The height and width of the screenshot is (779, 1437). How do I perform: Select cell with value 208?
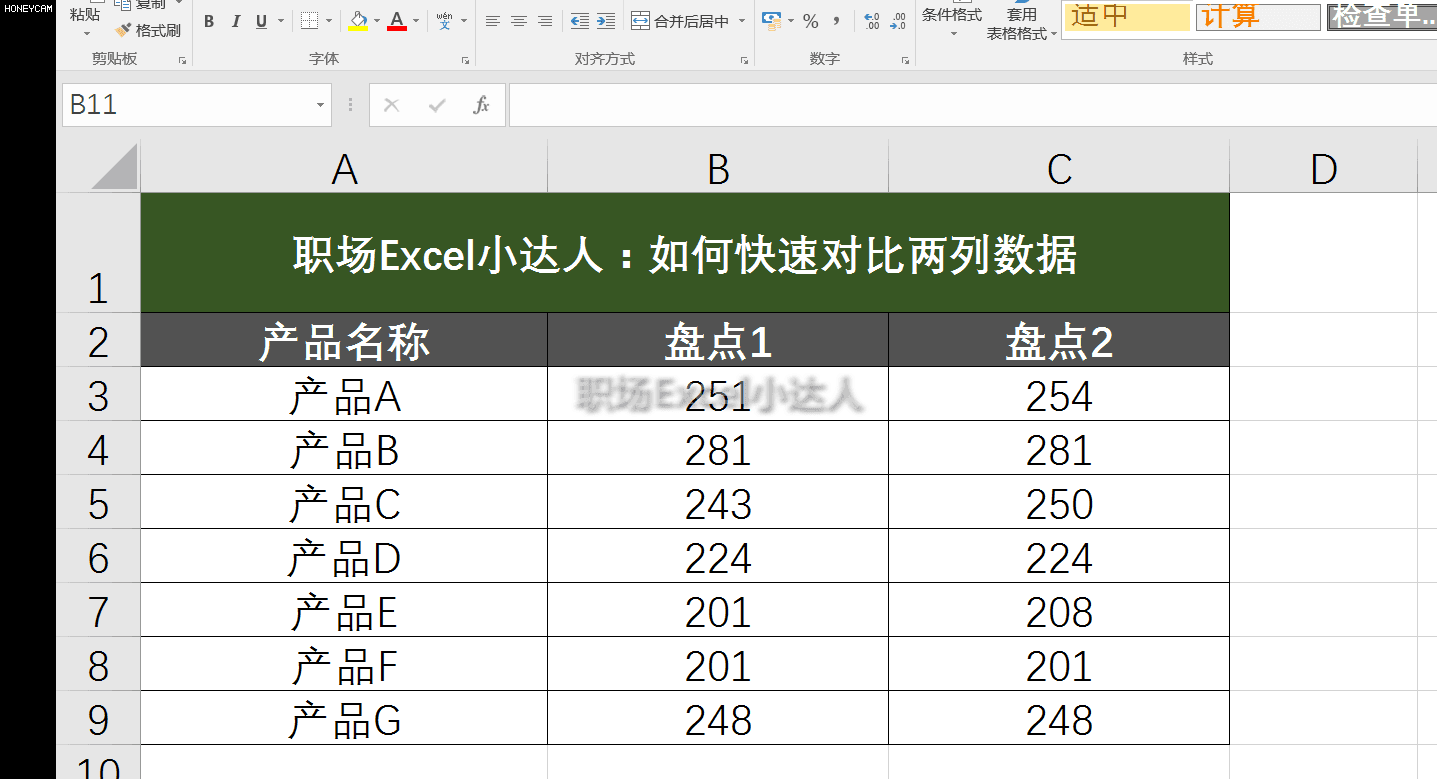point(1059,611)
